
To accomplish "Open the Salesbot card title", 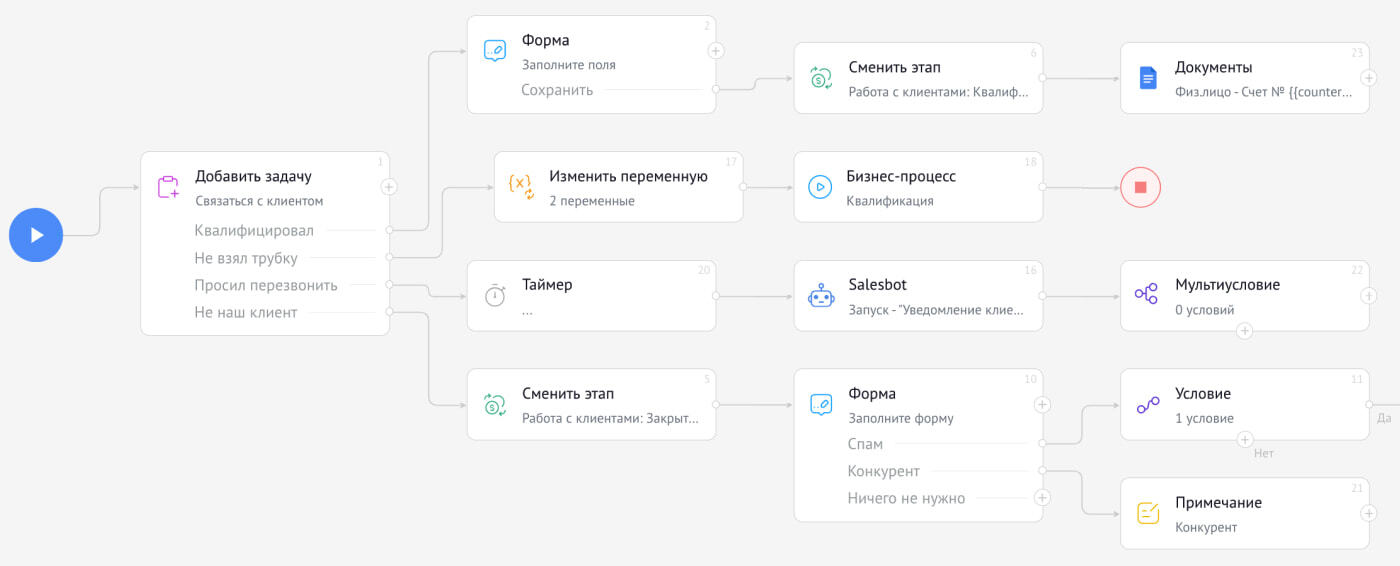I will click(878, 285).
